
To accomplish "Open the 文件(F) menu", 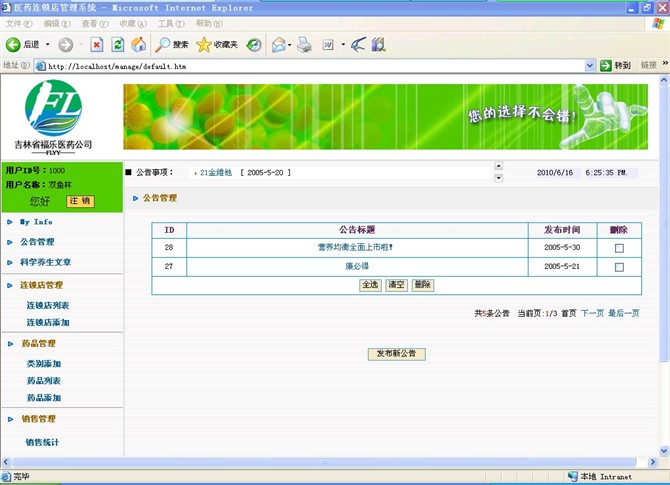I will [18, 24].
